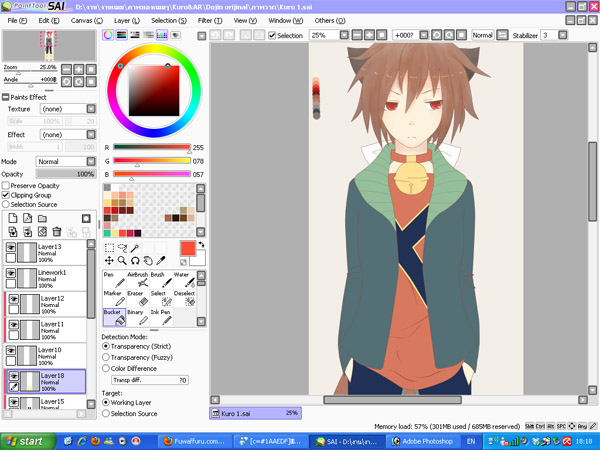Pick the rectangular selection tool

109,248
